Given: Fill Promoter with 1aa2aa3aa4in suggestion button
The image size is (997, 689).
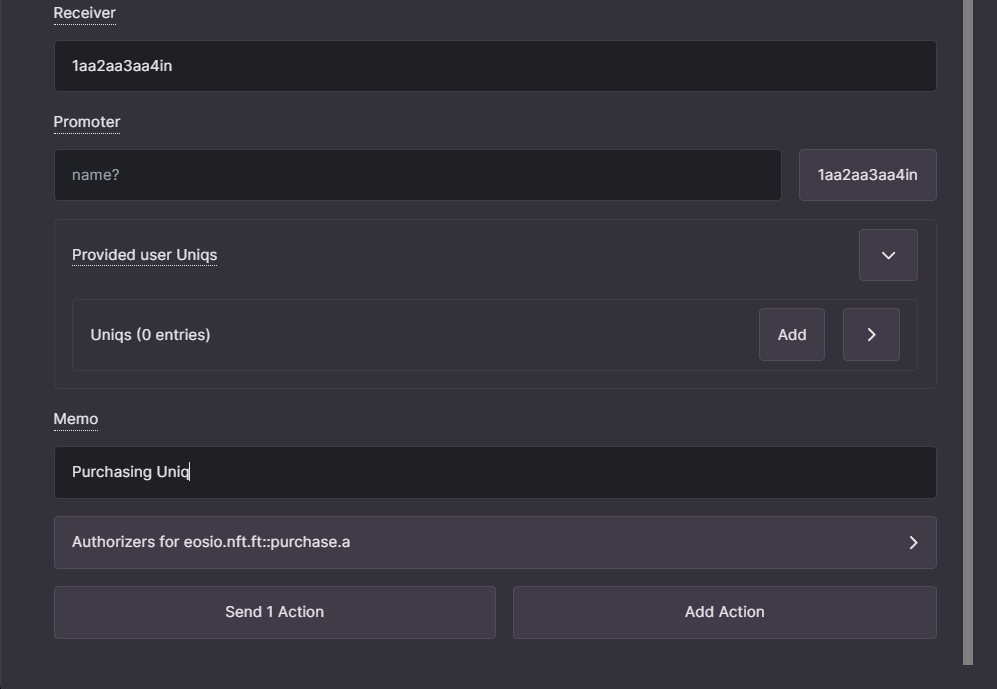Looking at the screenshot, I should 867,175.
